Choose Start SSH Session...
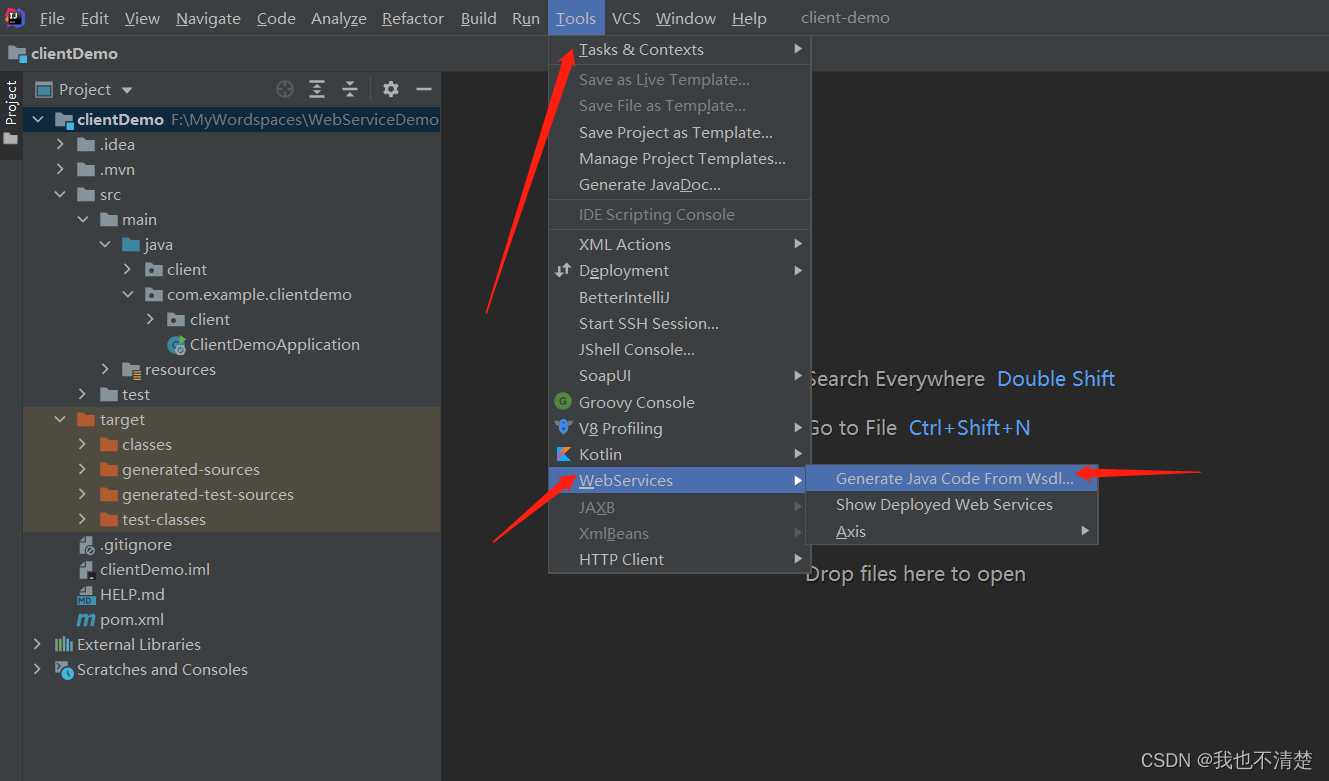This screenshot has width=1329, height=781. tap(679, 324)
